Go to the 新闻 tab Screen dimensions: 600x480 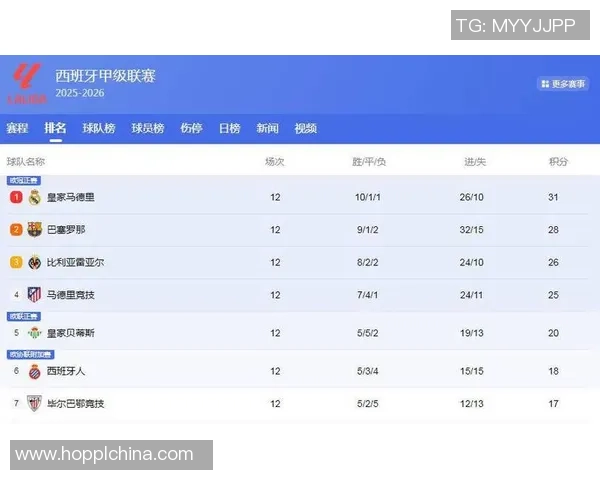(267, 128)
